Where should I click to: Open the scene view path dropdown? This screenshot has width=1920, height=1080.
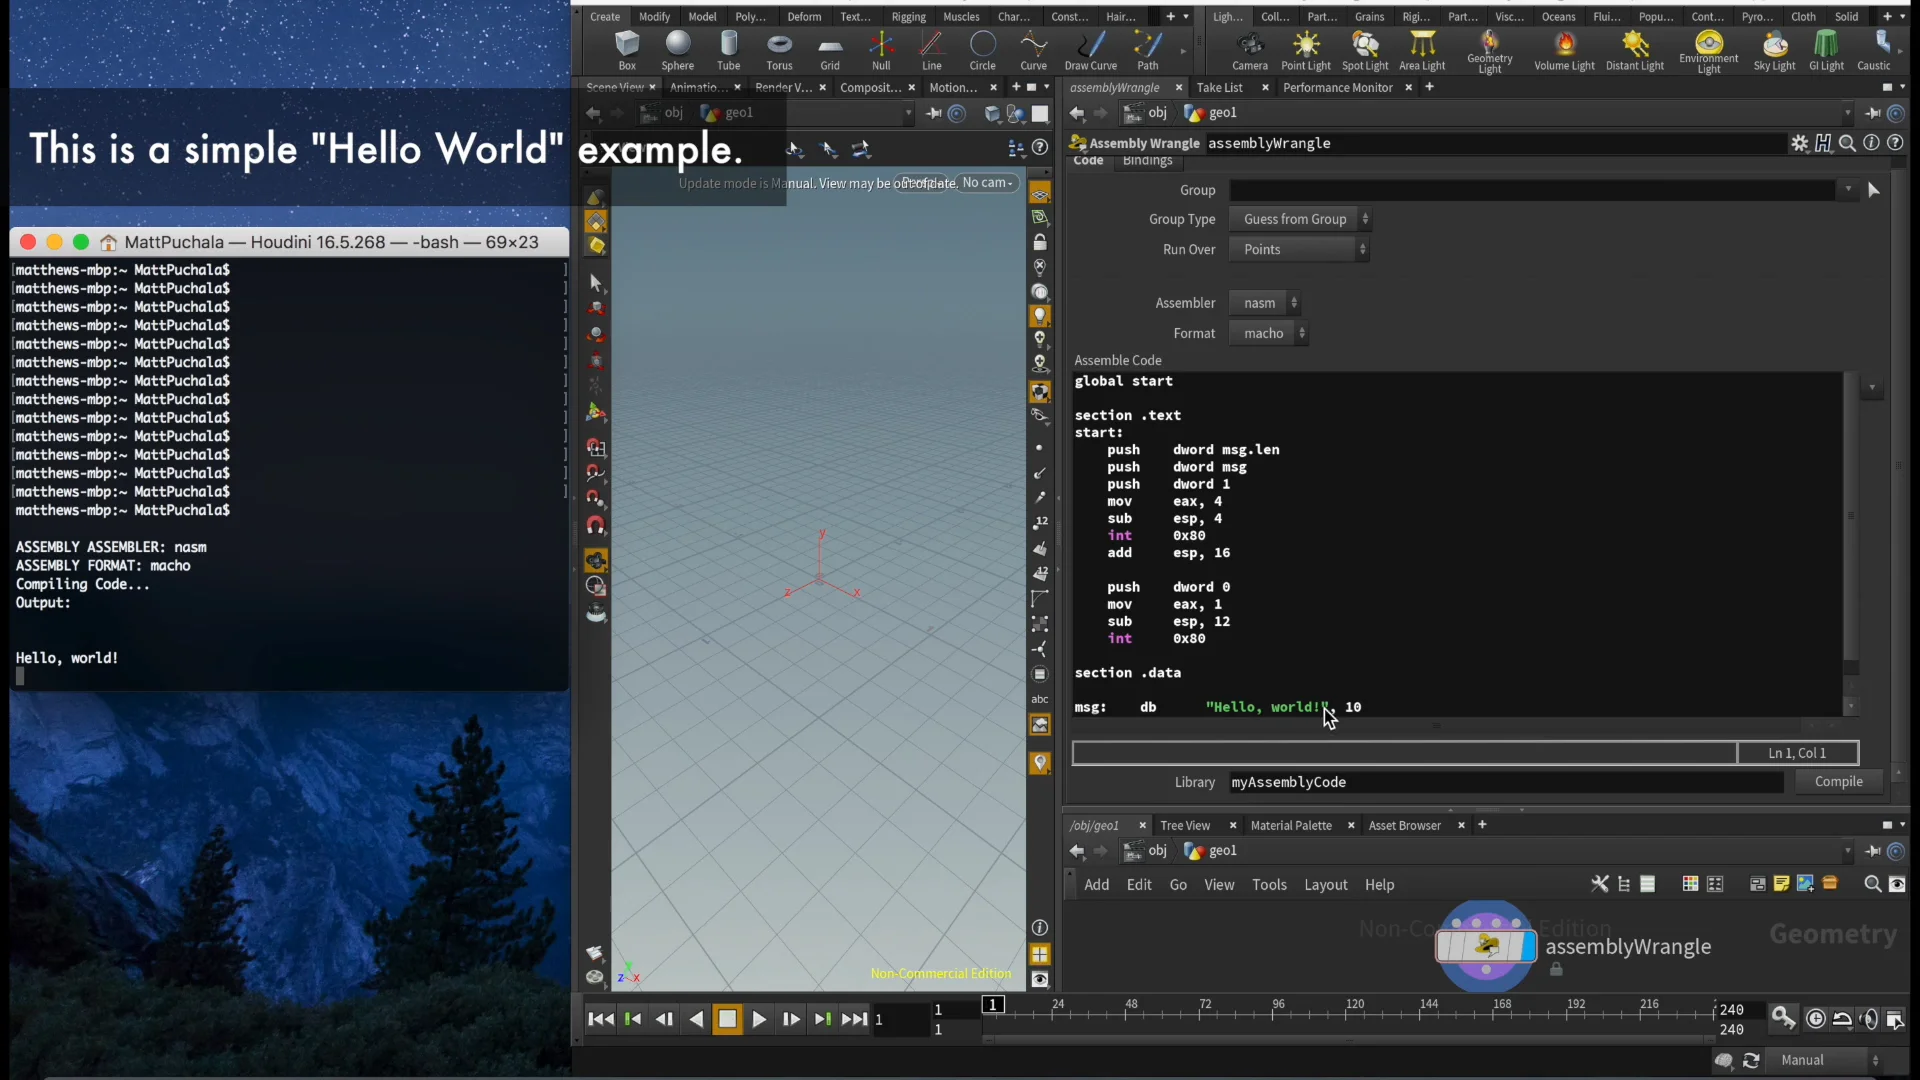tap(908, 113)
